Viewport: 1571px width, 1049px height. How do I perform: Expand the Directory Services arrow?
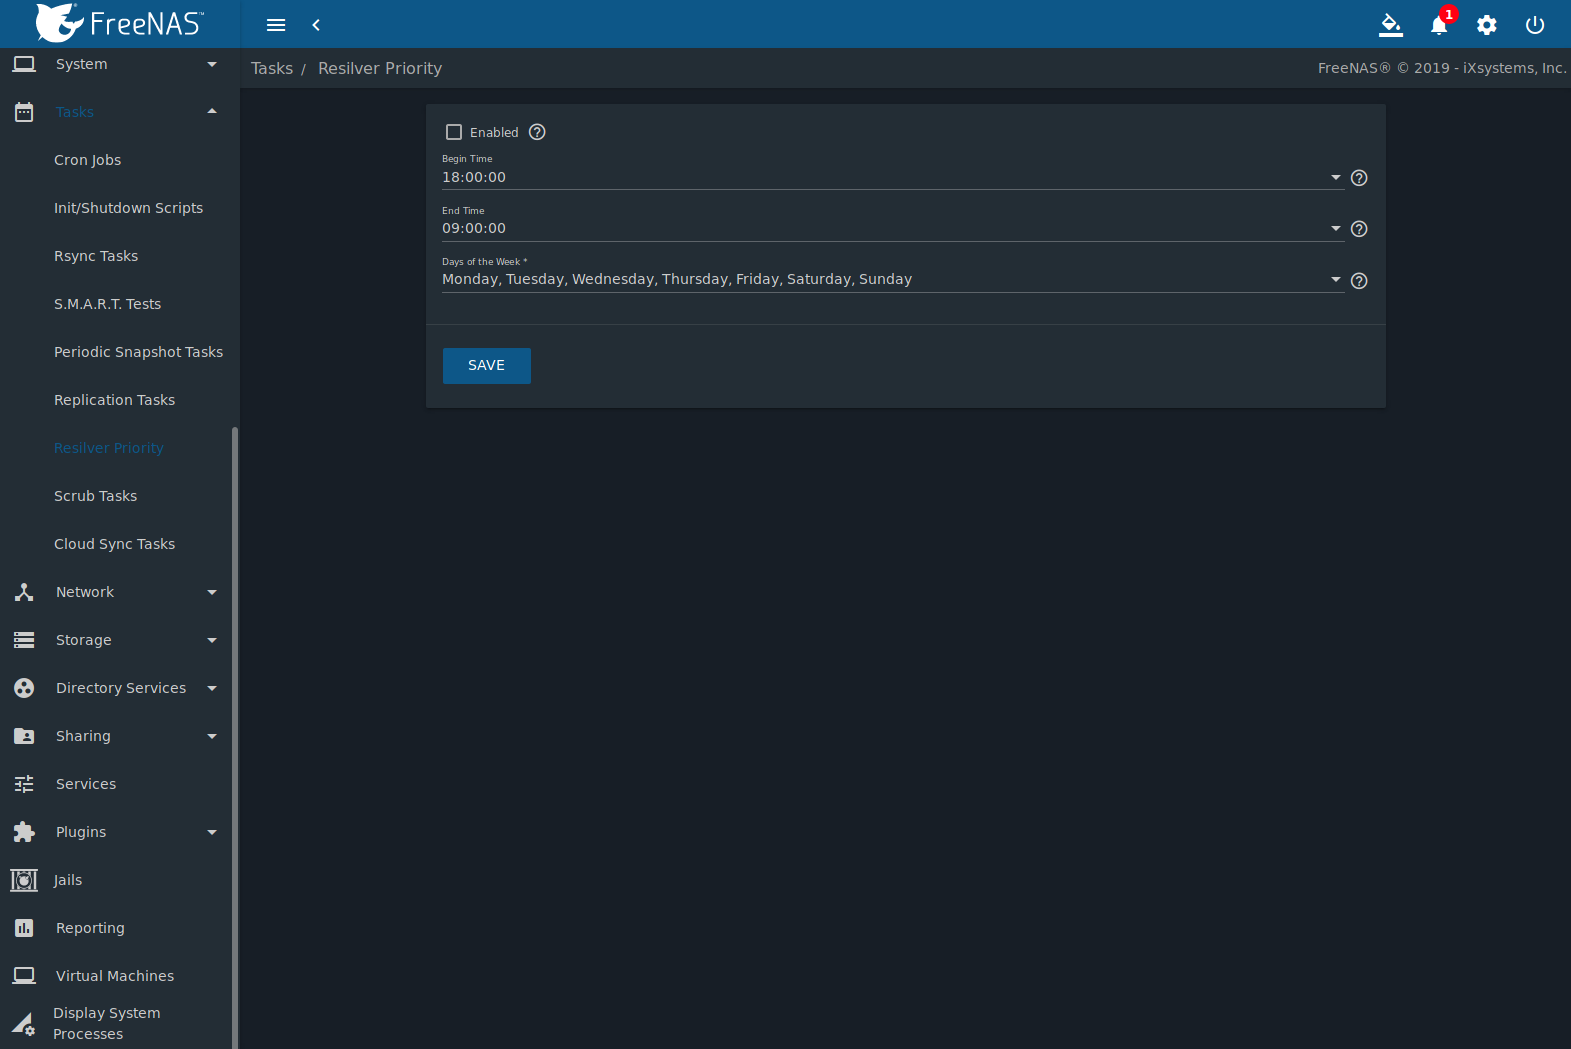(212, 688)
